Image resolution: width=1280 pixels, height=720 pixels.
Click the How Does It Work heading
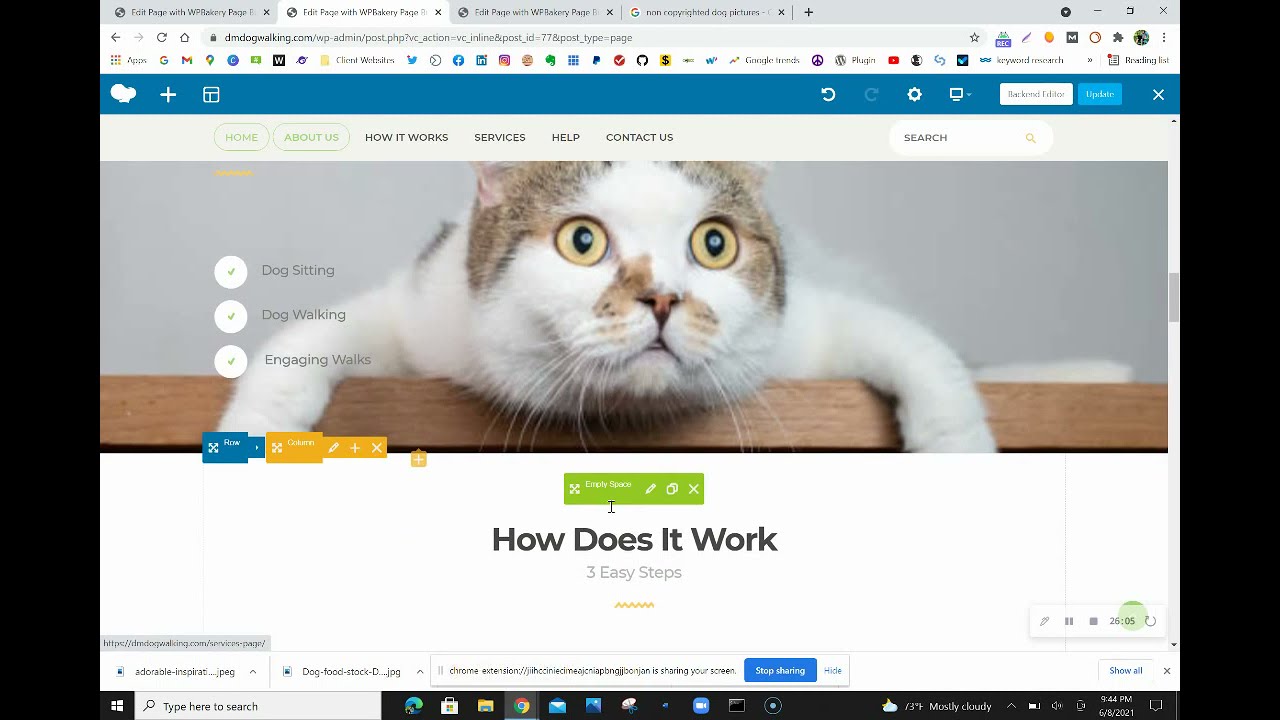click(634, 539)
